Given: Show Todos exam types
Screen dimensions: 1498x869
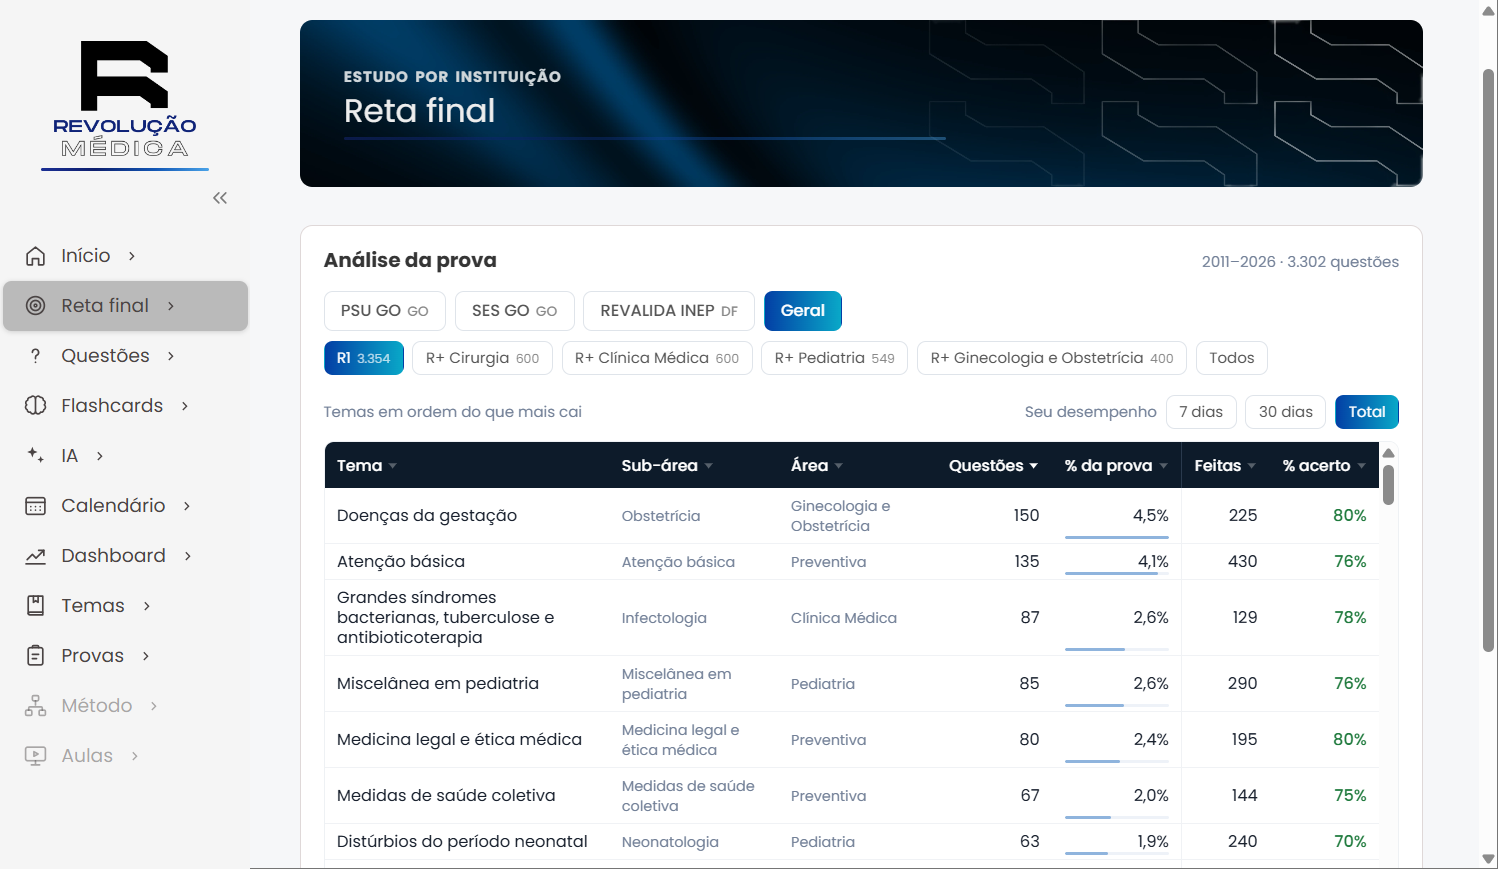Looking at the screenshot, I should point(1232,358).
